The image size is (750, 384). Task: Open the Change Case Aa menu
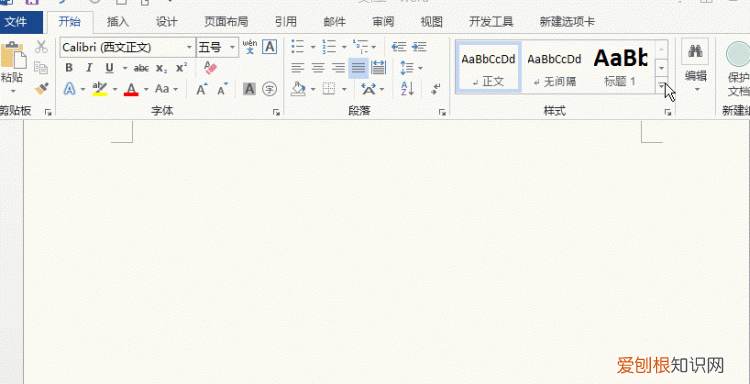click(166, 89)
